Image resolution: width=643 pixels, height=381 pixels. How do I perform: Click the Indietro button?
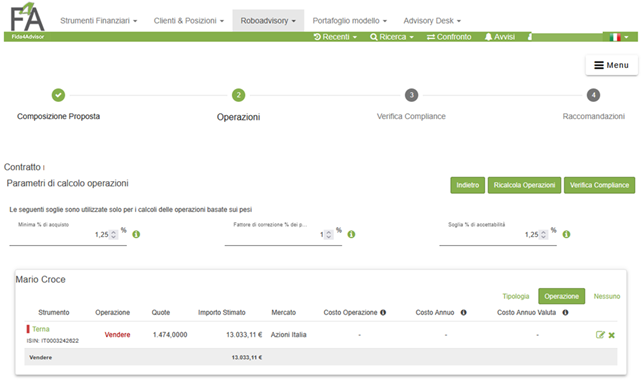(x=467, y=185)
